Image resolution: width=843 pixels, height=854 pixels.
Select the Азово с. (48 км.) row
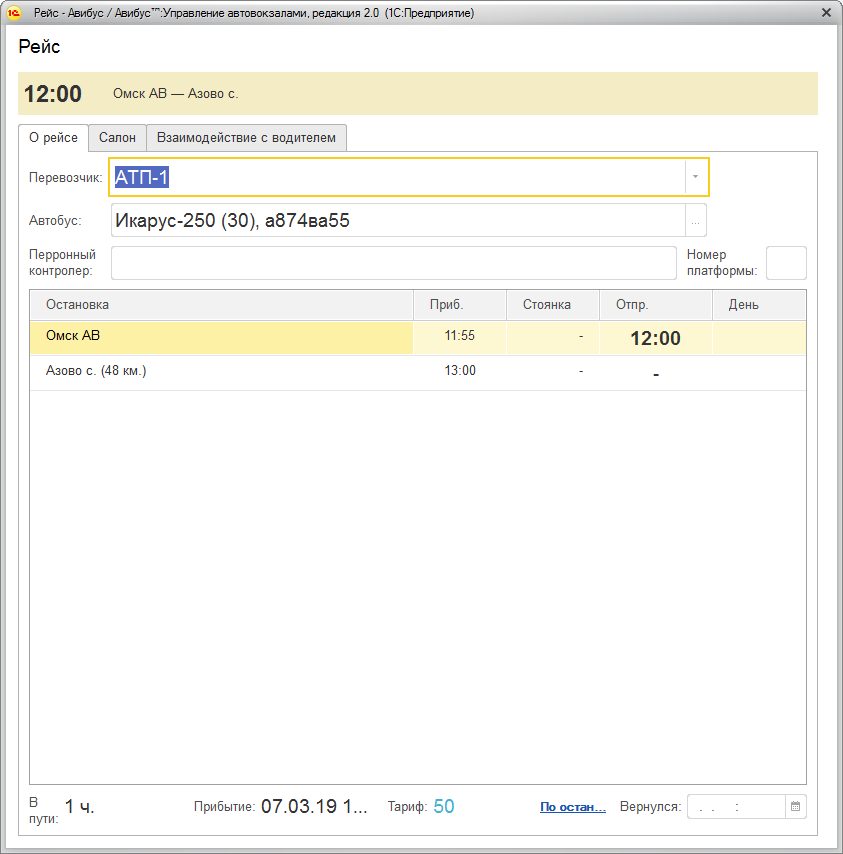click(x=220, y=372)
